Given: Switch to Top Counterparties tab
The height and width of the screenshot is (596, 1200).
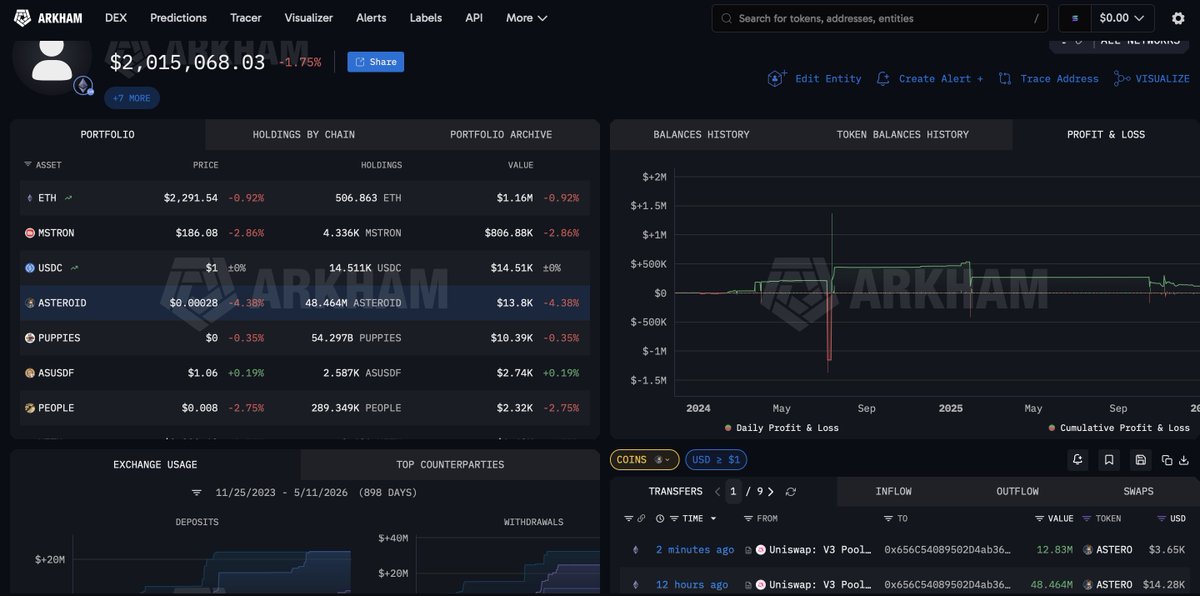Looking at the screenshot, I should (450, 464).
